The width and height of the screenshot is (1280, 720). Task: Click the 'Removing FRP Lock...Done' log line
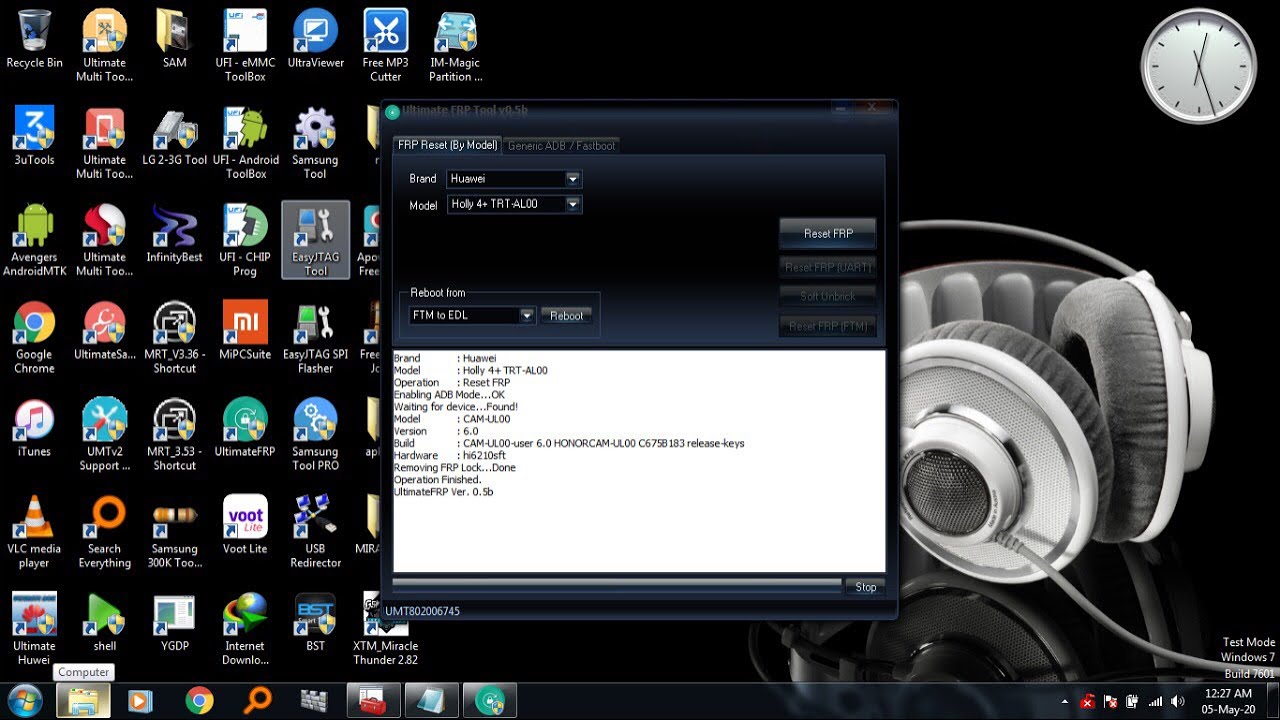(x=455, y=468)
